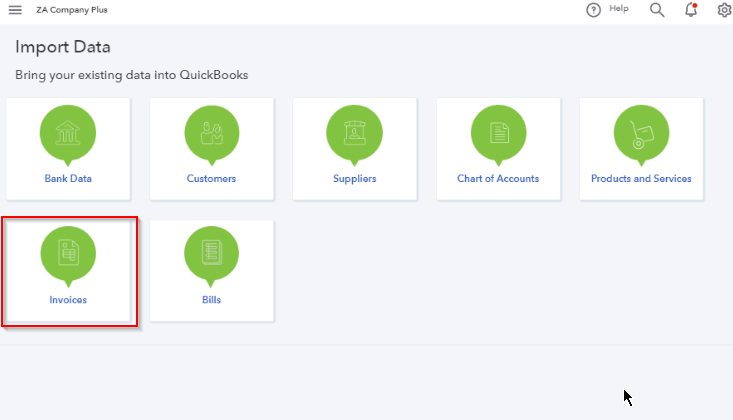Click the Products and Services link
The image size is (733, 420).
tap(641, 179)
